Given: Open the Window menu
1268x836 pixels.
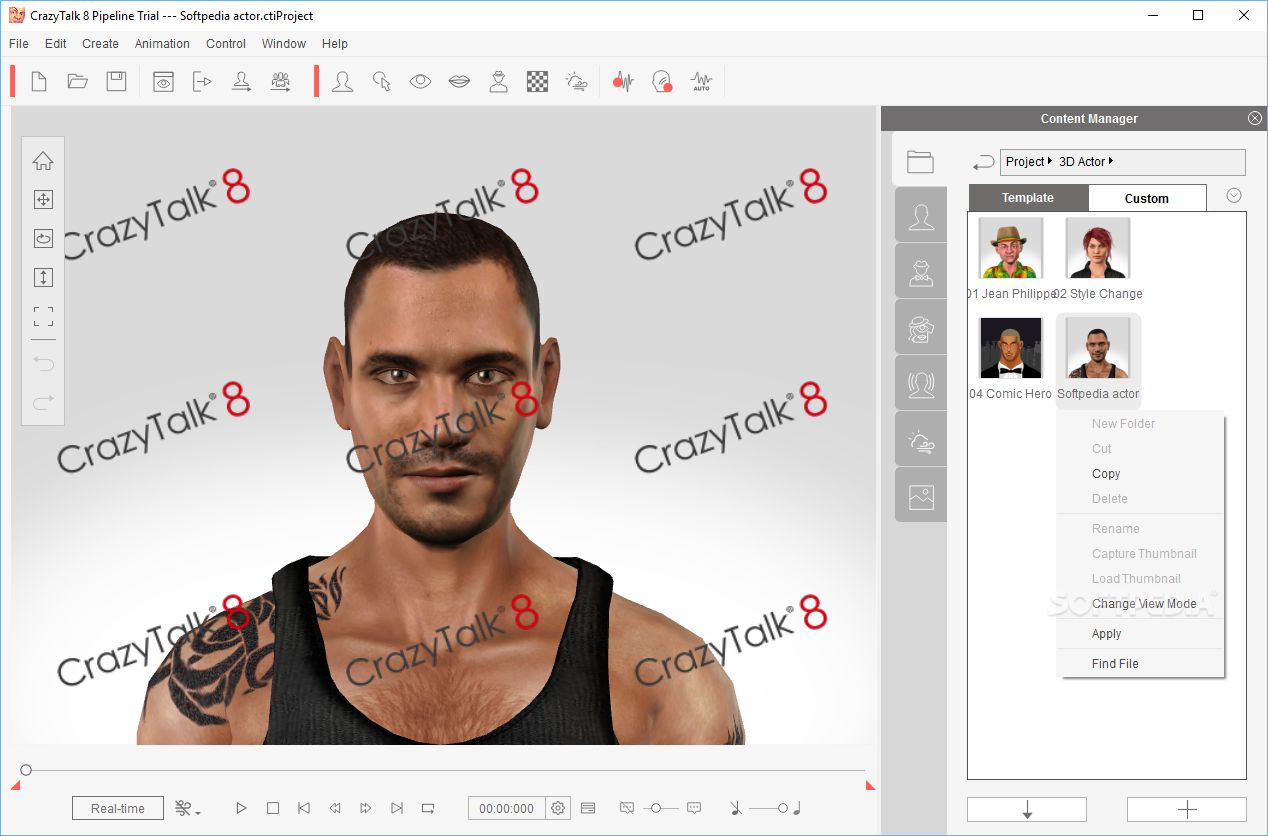Looking at the screenshot, I should click(284, 44).
